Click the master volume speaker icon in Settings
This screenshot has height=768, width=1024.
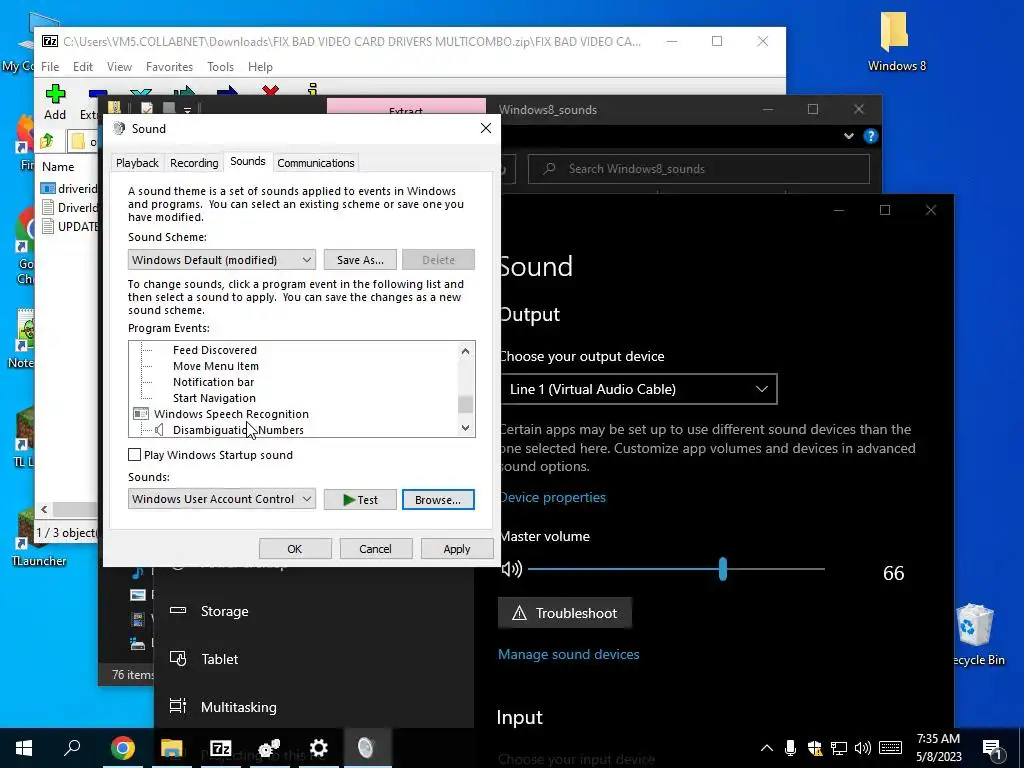coord(511,569)
